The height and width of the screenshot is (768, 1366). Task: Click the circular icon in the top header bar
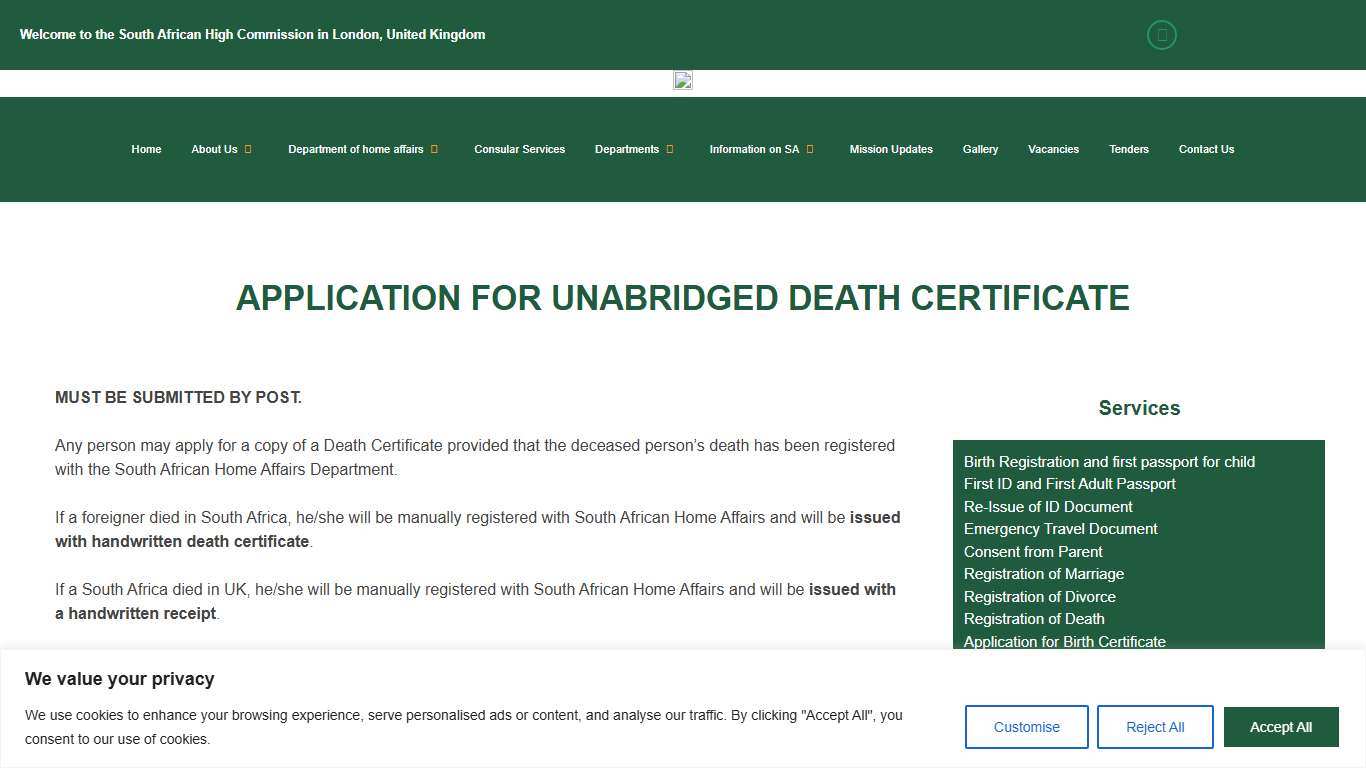[x=1161, y=35]
